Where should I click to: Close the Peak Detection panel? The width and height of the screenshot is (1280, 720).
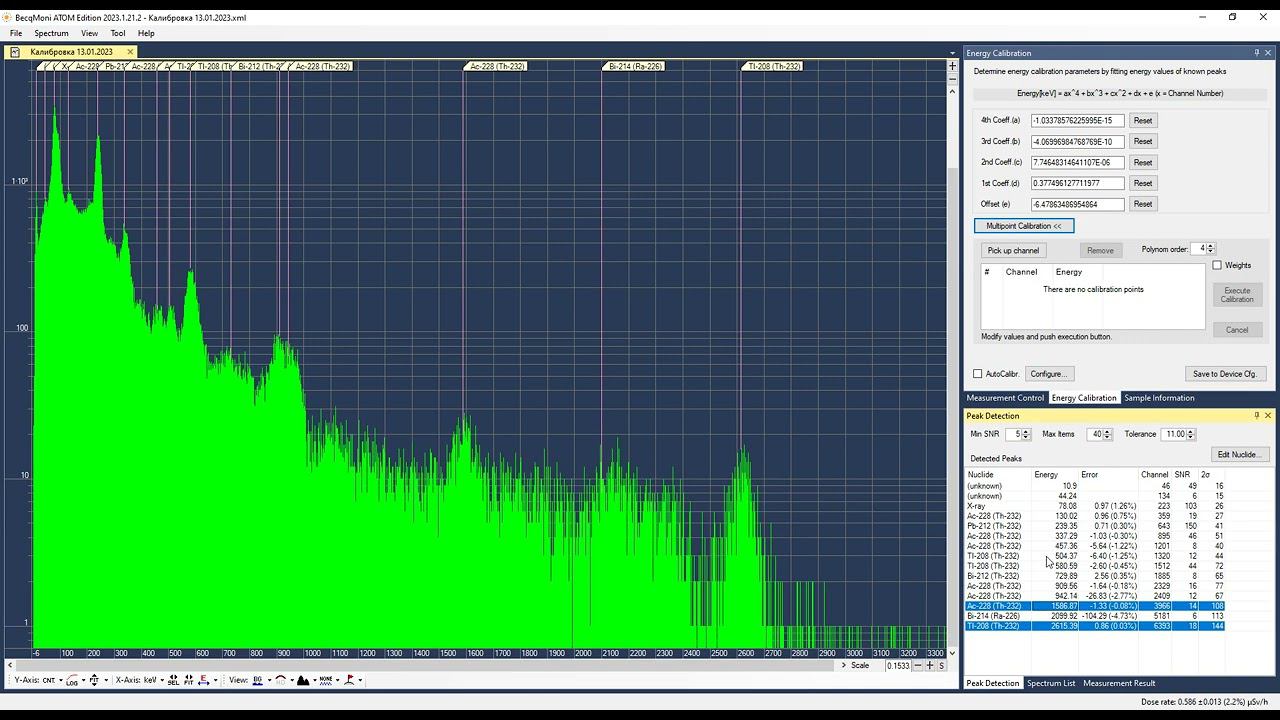point(1269,416)
